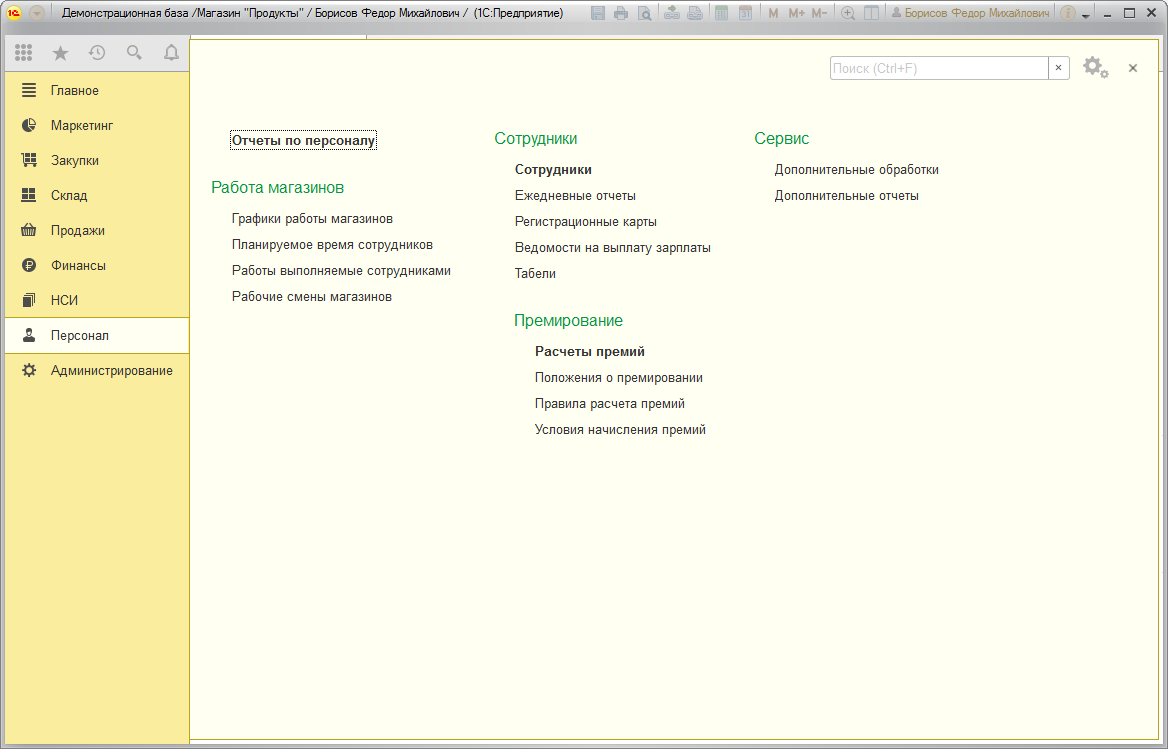The image size is (1168, 749).
Task: Open Ведомости на выплату зарплаты
Action: [612, 248]
